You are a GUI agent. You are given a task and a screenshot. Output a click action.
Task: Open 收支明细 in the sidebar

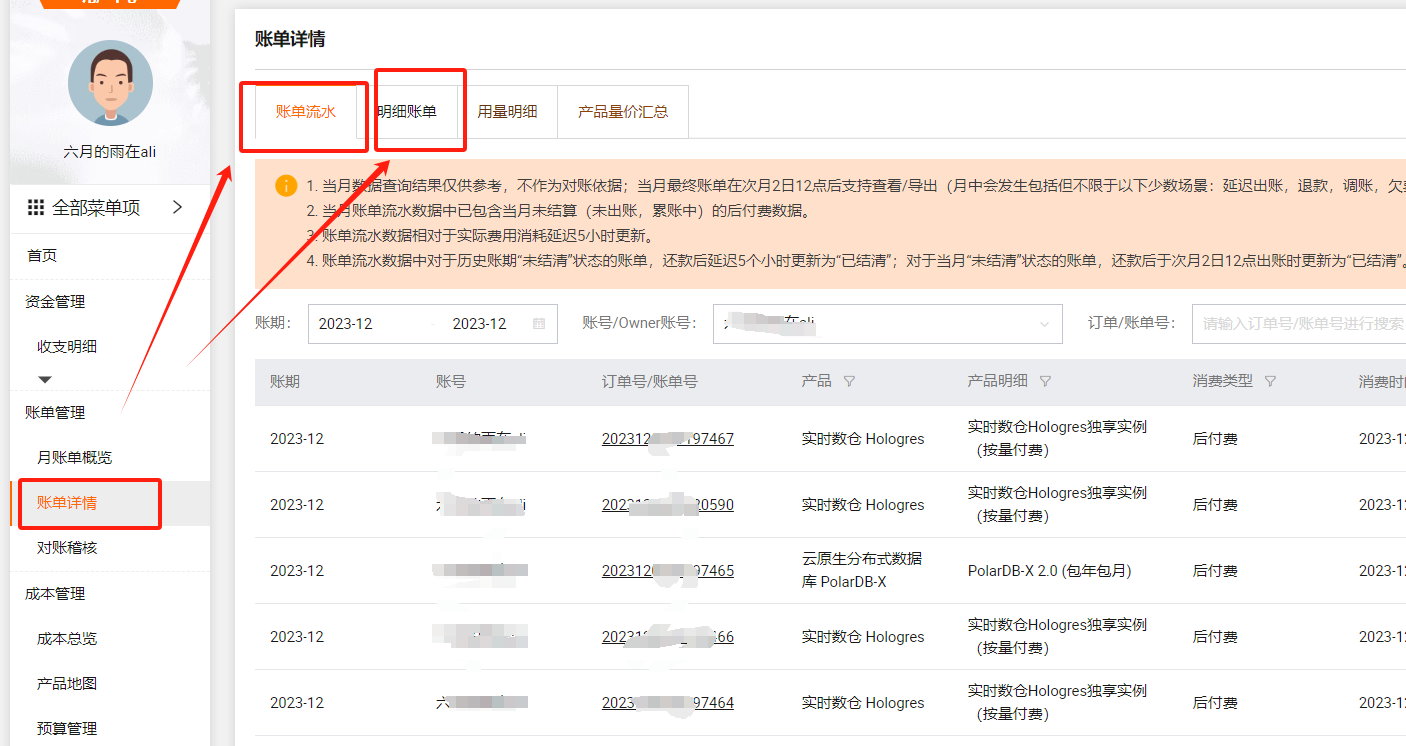pos(67,347)
